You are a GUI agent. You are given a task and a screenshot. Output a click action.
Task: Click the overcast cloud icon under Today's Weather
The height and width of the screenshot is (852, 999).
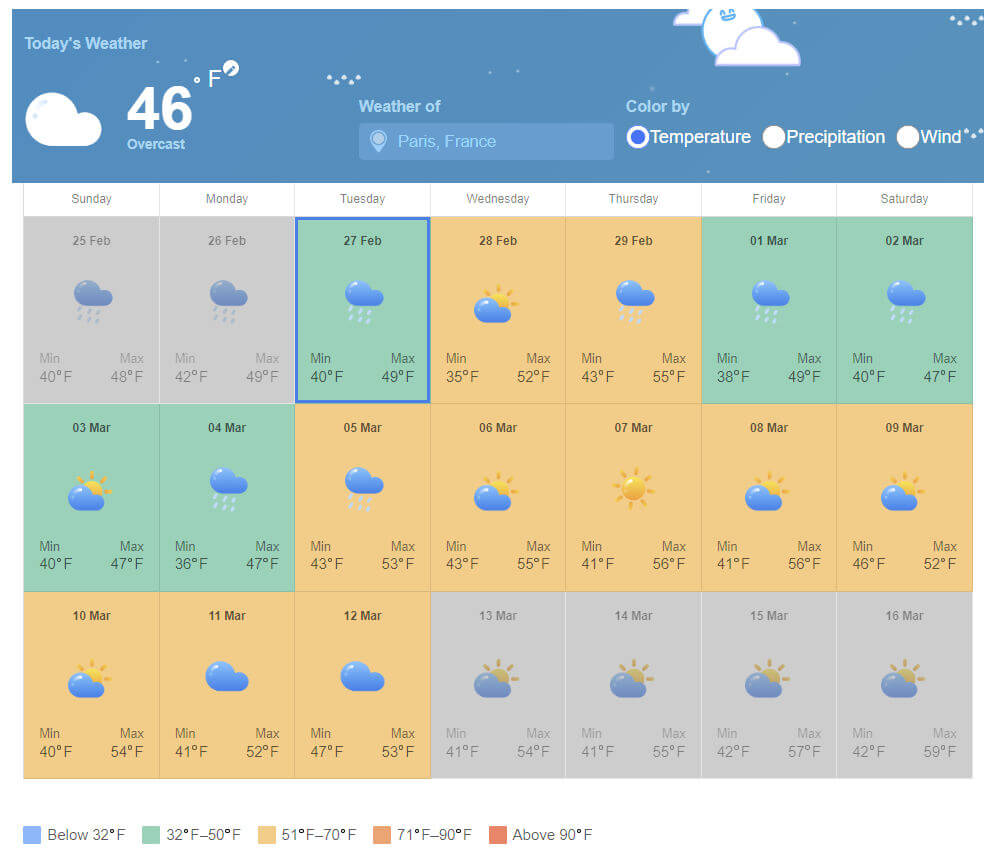click(63, 120)
